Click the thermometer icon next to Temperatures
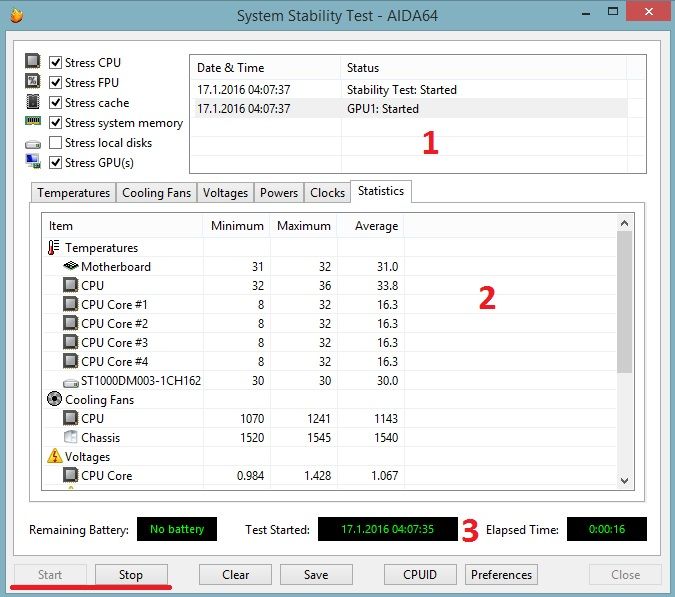 click(x=54, y=247)
